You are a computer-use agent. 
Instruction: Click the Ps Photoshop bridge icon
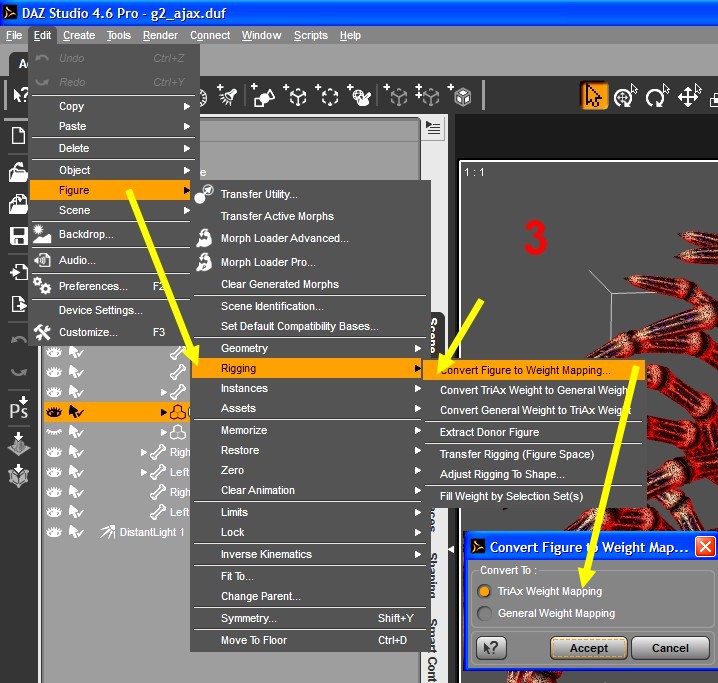(x=18, y=408)
